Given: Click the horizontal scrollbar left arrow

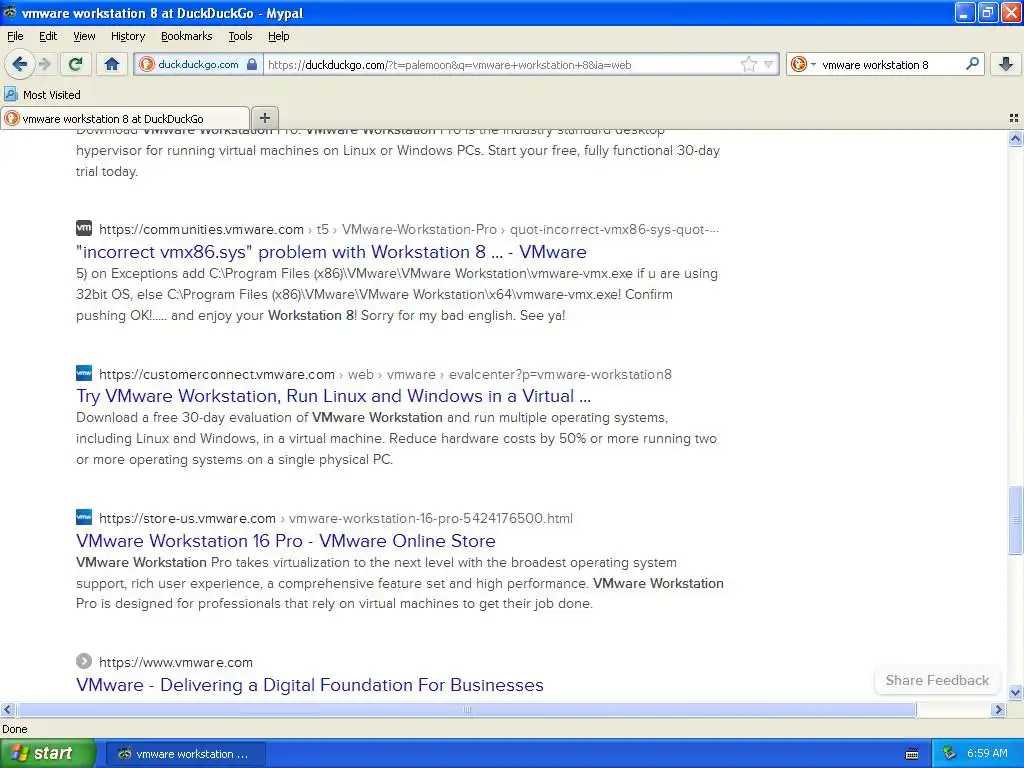Looking at the screenshot, I should click(7, 709).
